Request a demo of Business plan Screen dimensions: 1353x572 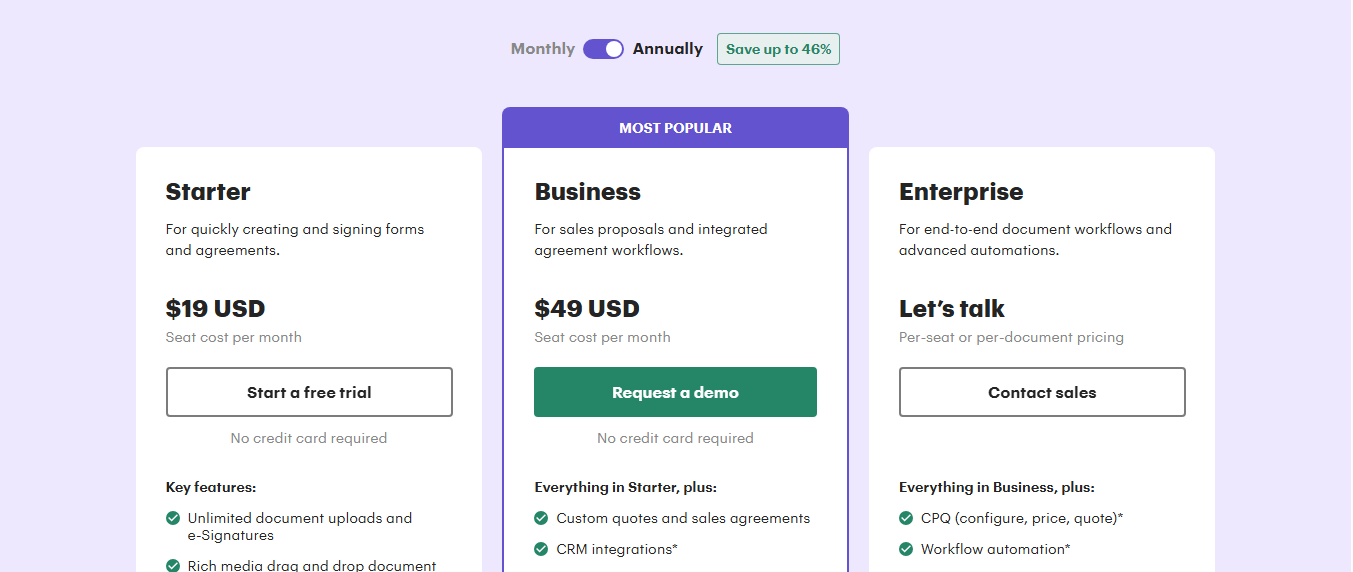pyautogui.click(x=675, y=392)
